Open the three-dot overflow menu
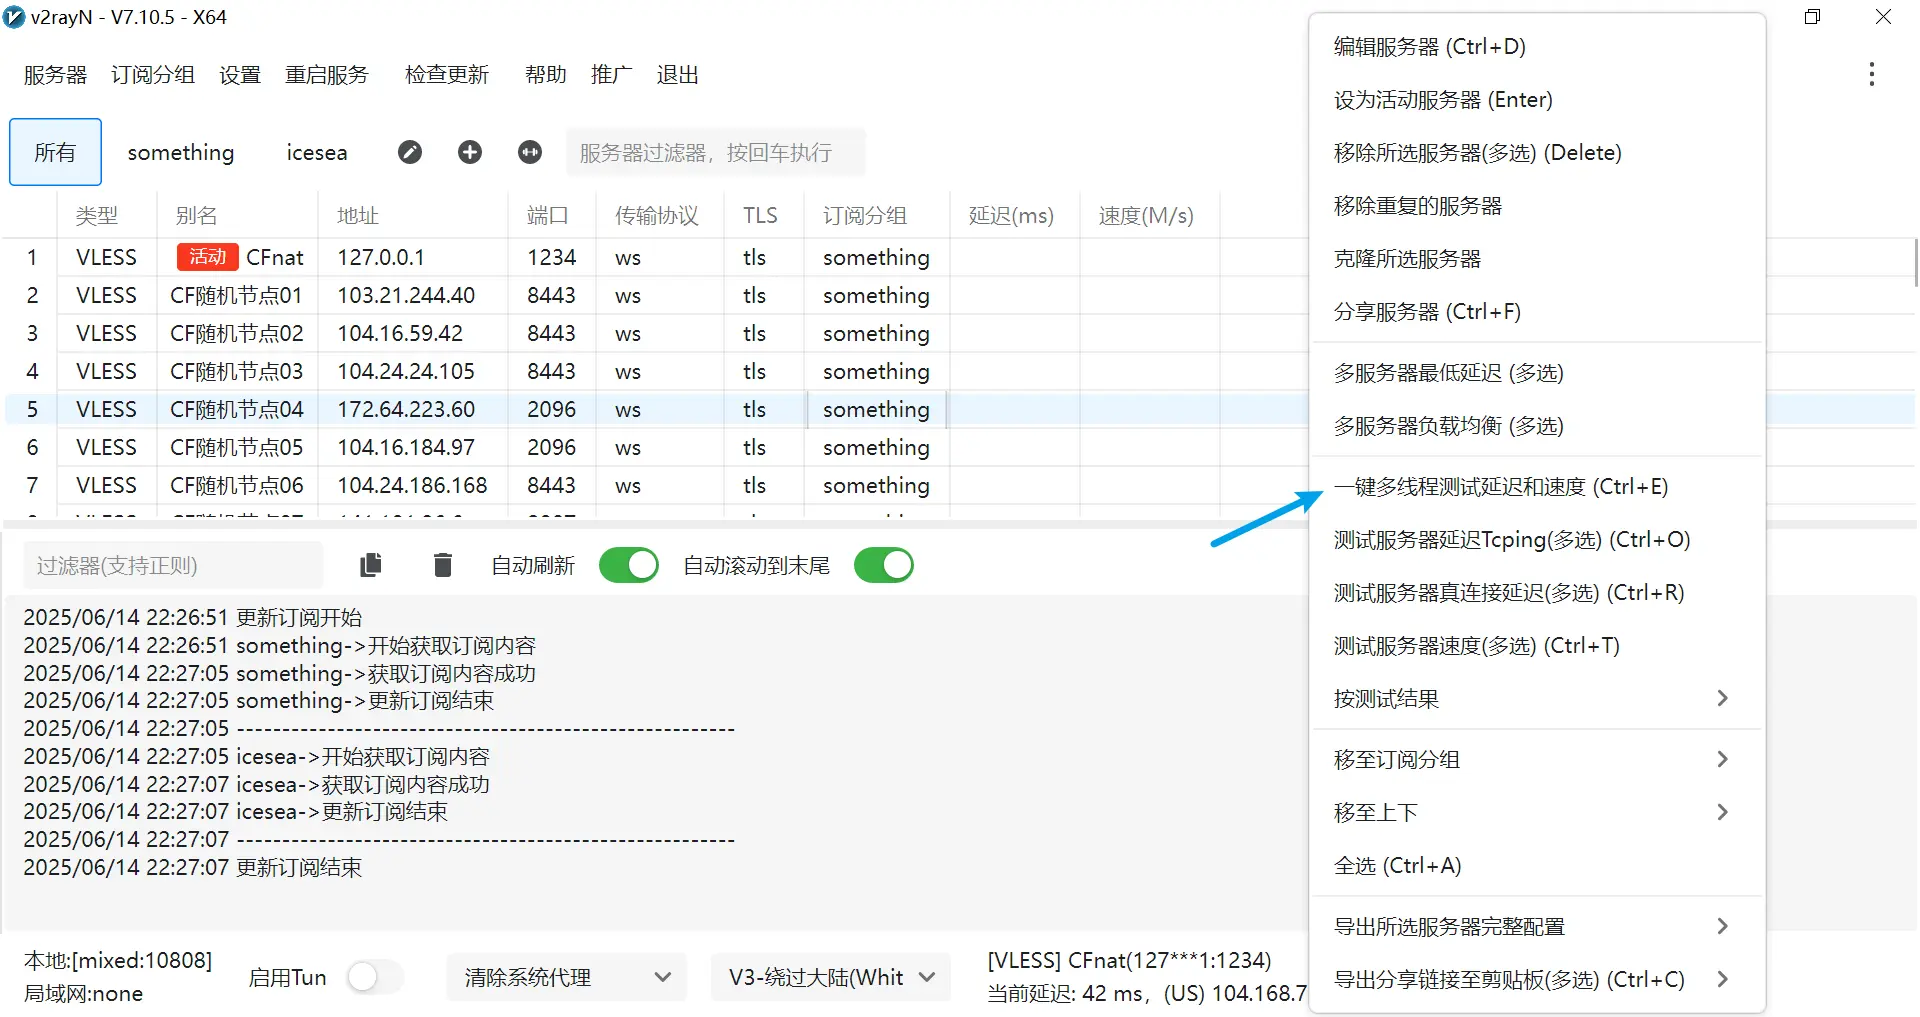Image resolution: width=1920 pixels, height=1017 pixels. click(1871, 74)
